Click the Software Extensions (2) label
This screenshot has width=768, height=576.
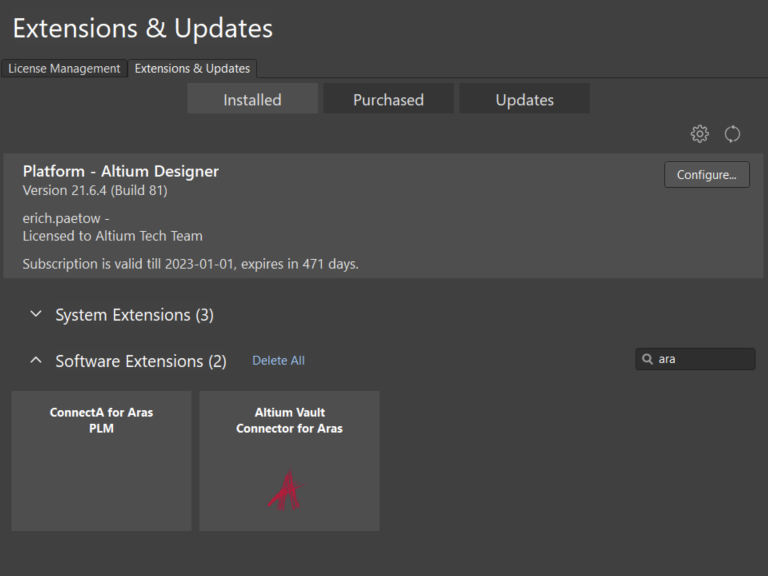point(141,361)
